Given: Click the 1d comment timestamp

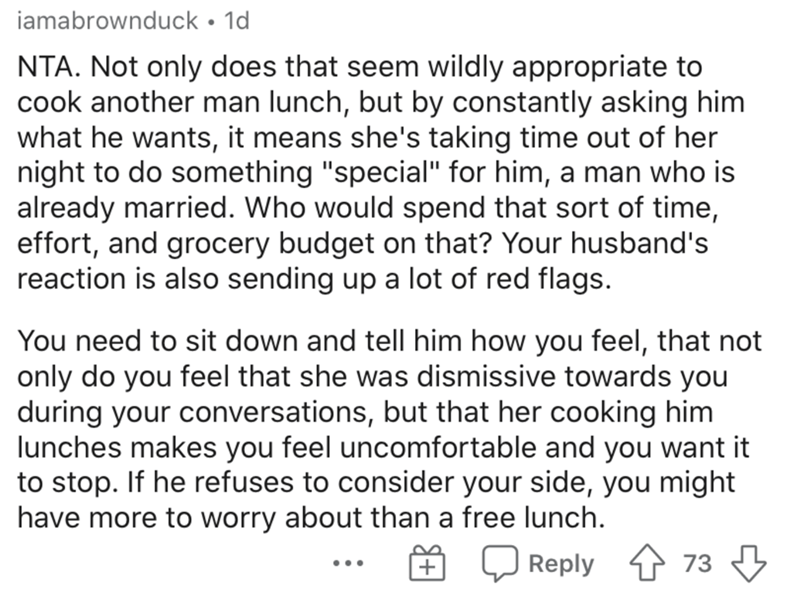Looking at the screenshot, I should [x=237, y=21].
